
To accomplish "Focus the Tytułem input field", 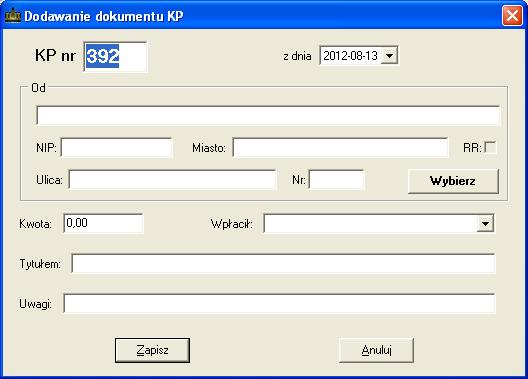I will pyautogui.click(x=283, y=264).
